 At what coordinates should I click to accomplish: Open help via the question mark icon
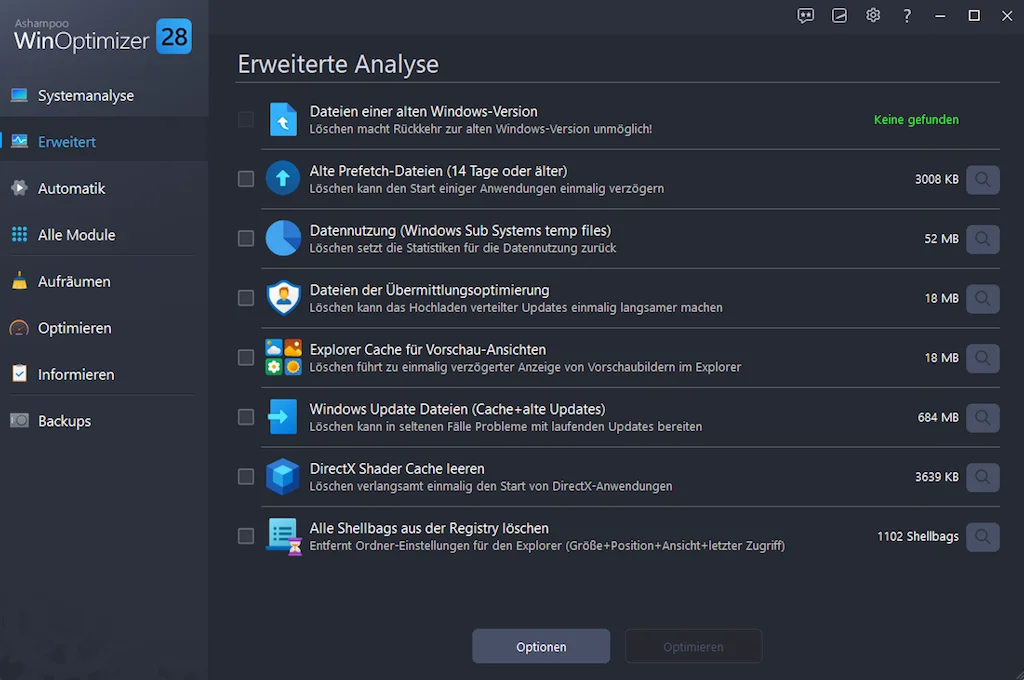pos(907,15)
